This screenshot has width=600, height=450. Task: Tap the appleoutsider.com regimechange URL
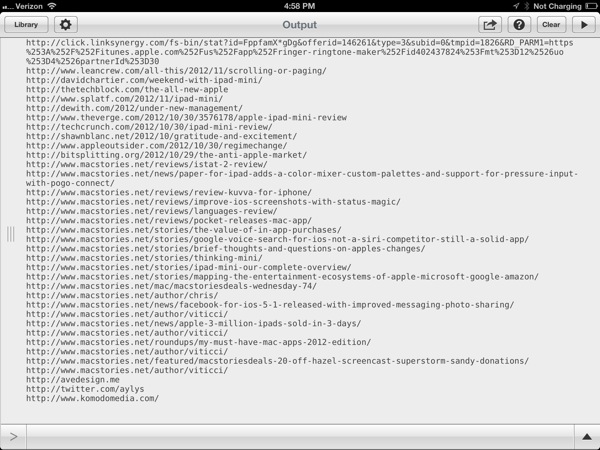(157, 146)
